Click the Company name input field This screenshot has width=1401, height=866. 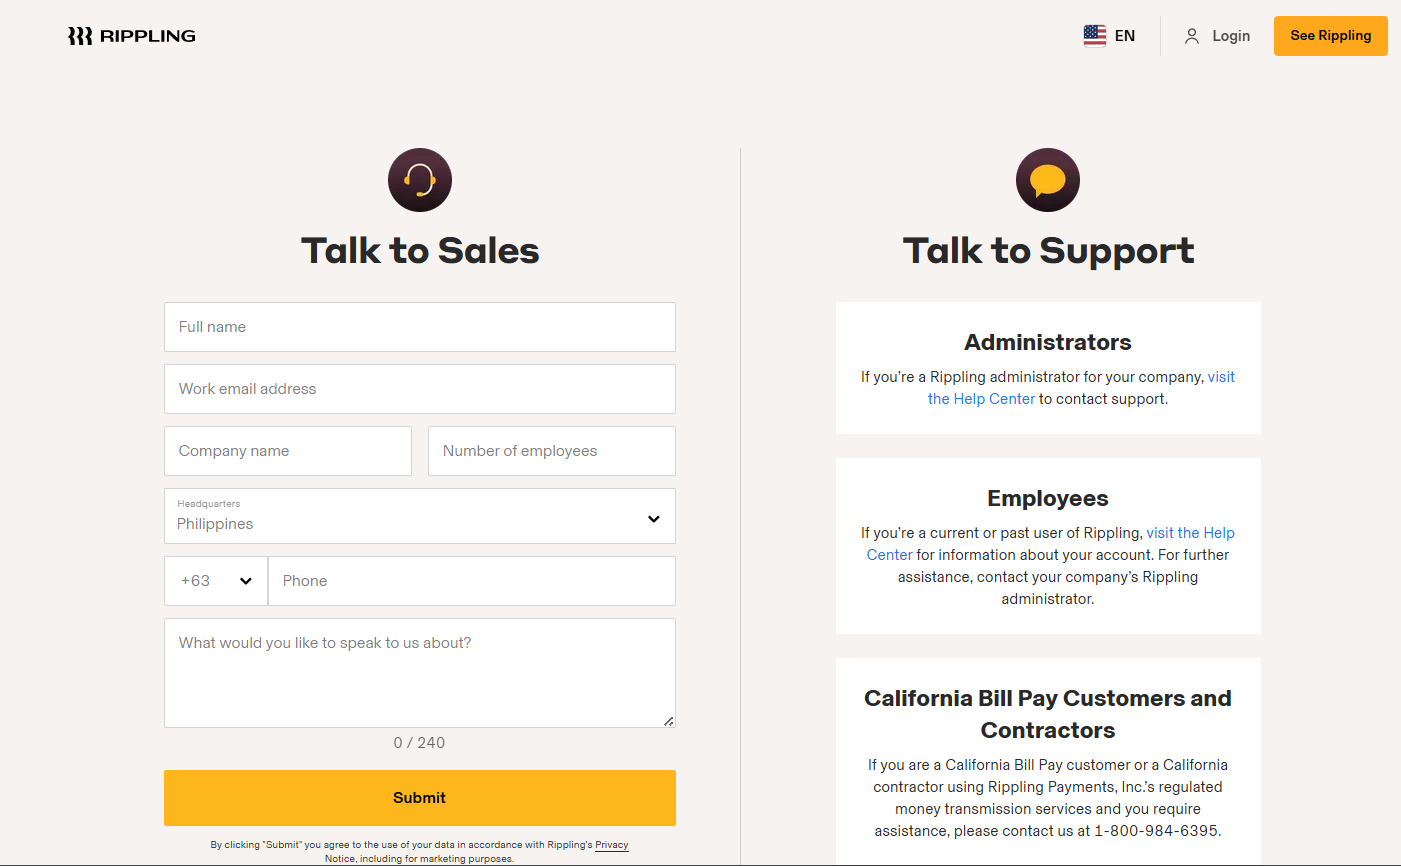(x=287, y=451)
